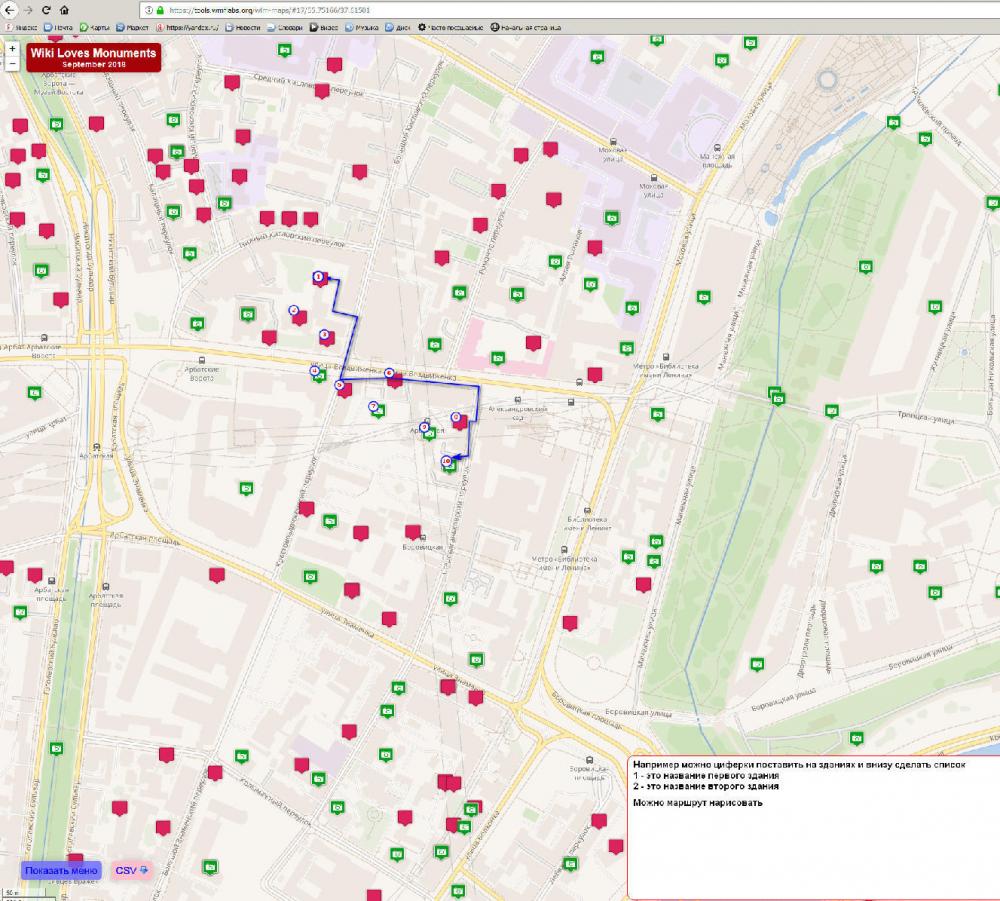Click the green camera marker beside the banner
Viewport: 1000px width, 901px height.
[285, 50]
